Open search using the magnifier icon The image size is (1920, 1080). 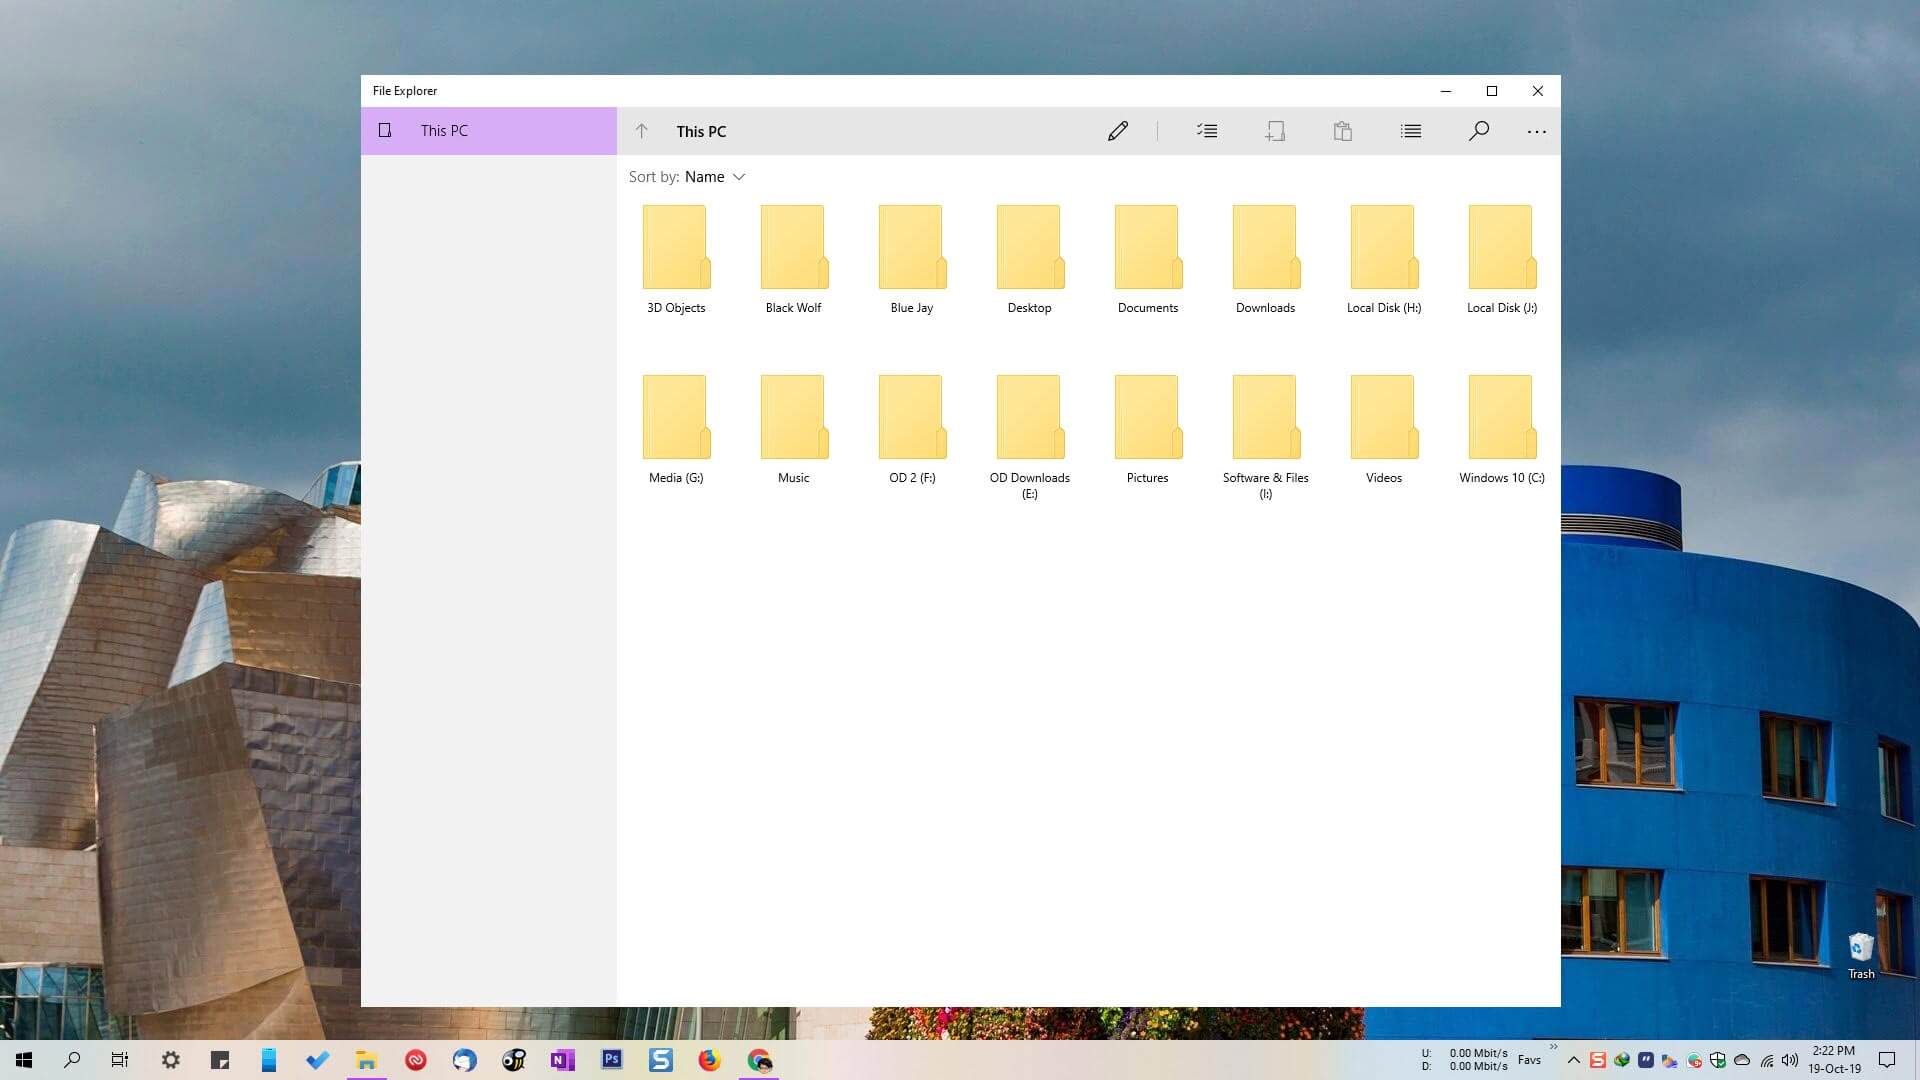coord(1479,131)
